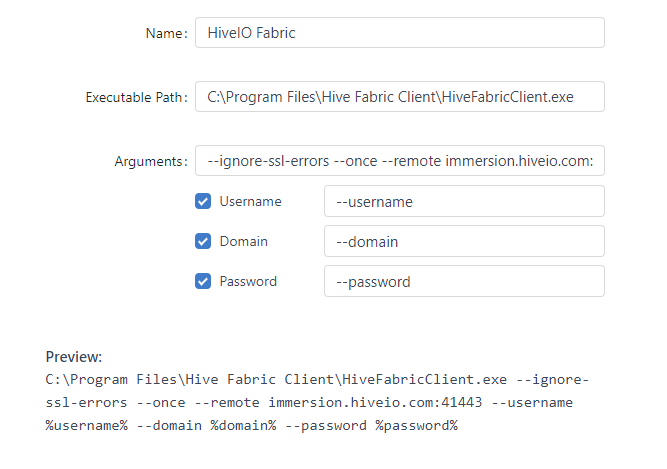Viewport: 667px width, 469px height.
Task: Click the Executable Path input field
Action: click(x=399, y=97)
